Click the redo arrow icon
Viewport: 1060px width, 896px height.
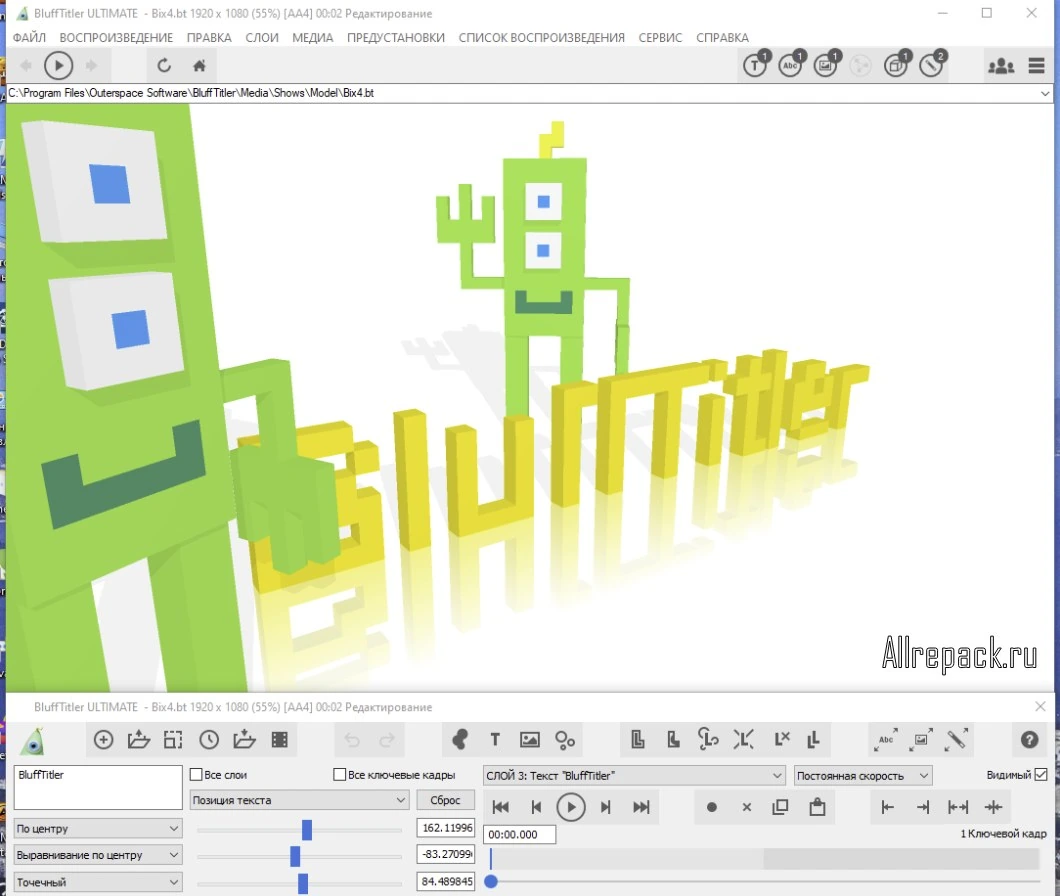387,740
